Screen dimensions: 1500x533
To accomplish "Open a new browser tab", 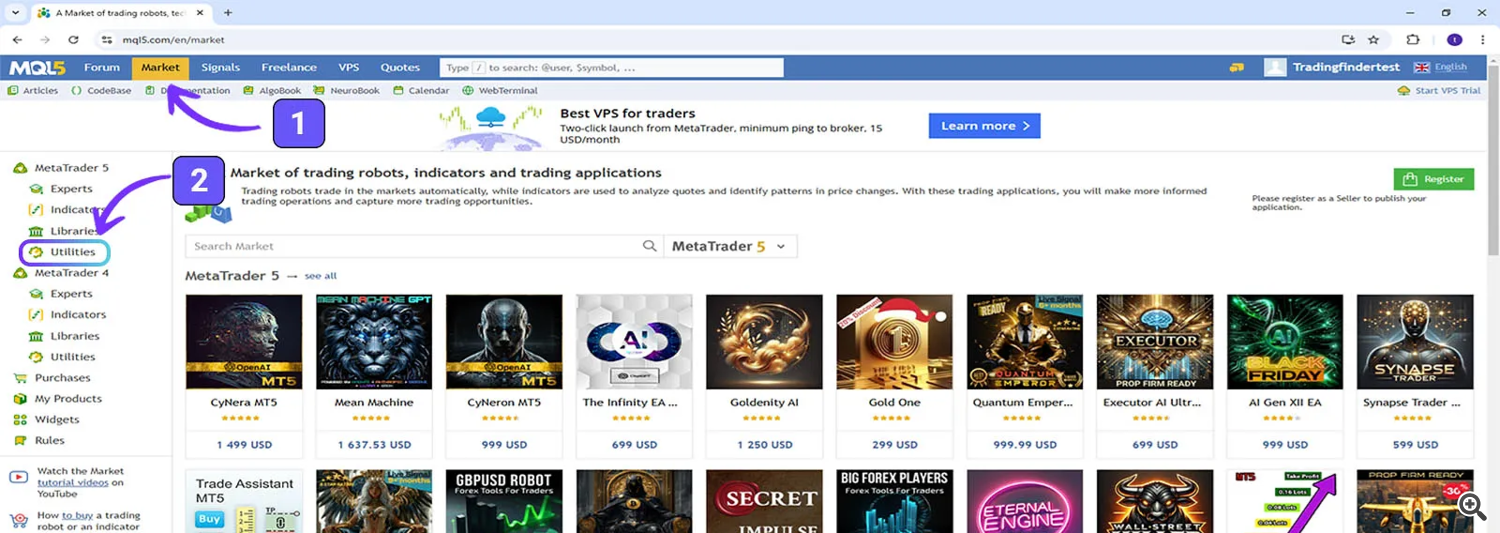I will tap(228, 13).
